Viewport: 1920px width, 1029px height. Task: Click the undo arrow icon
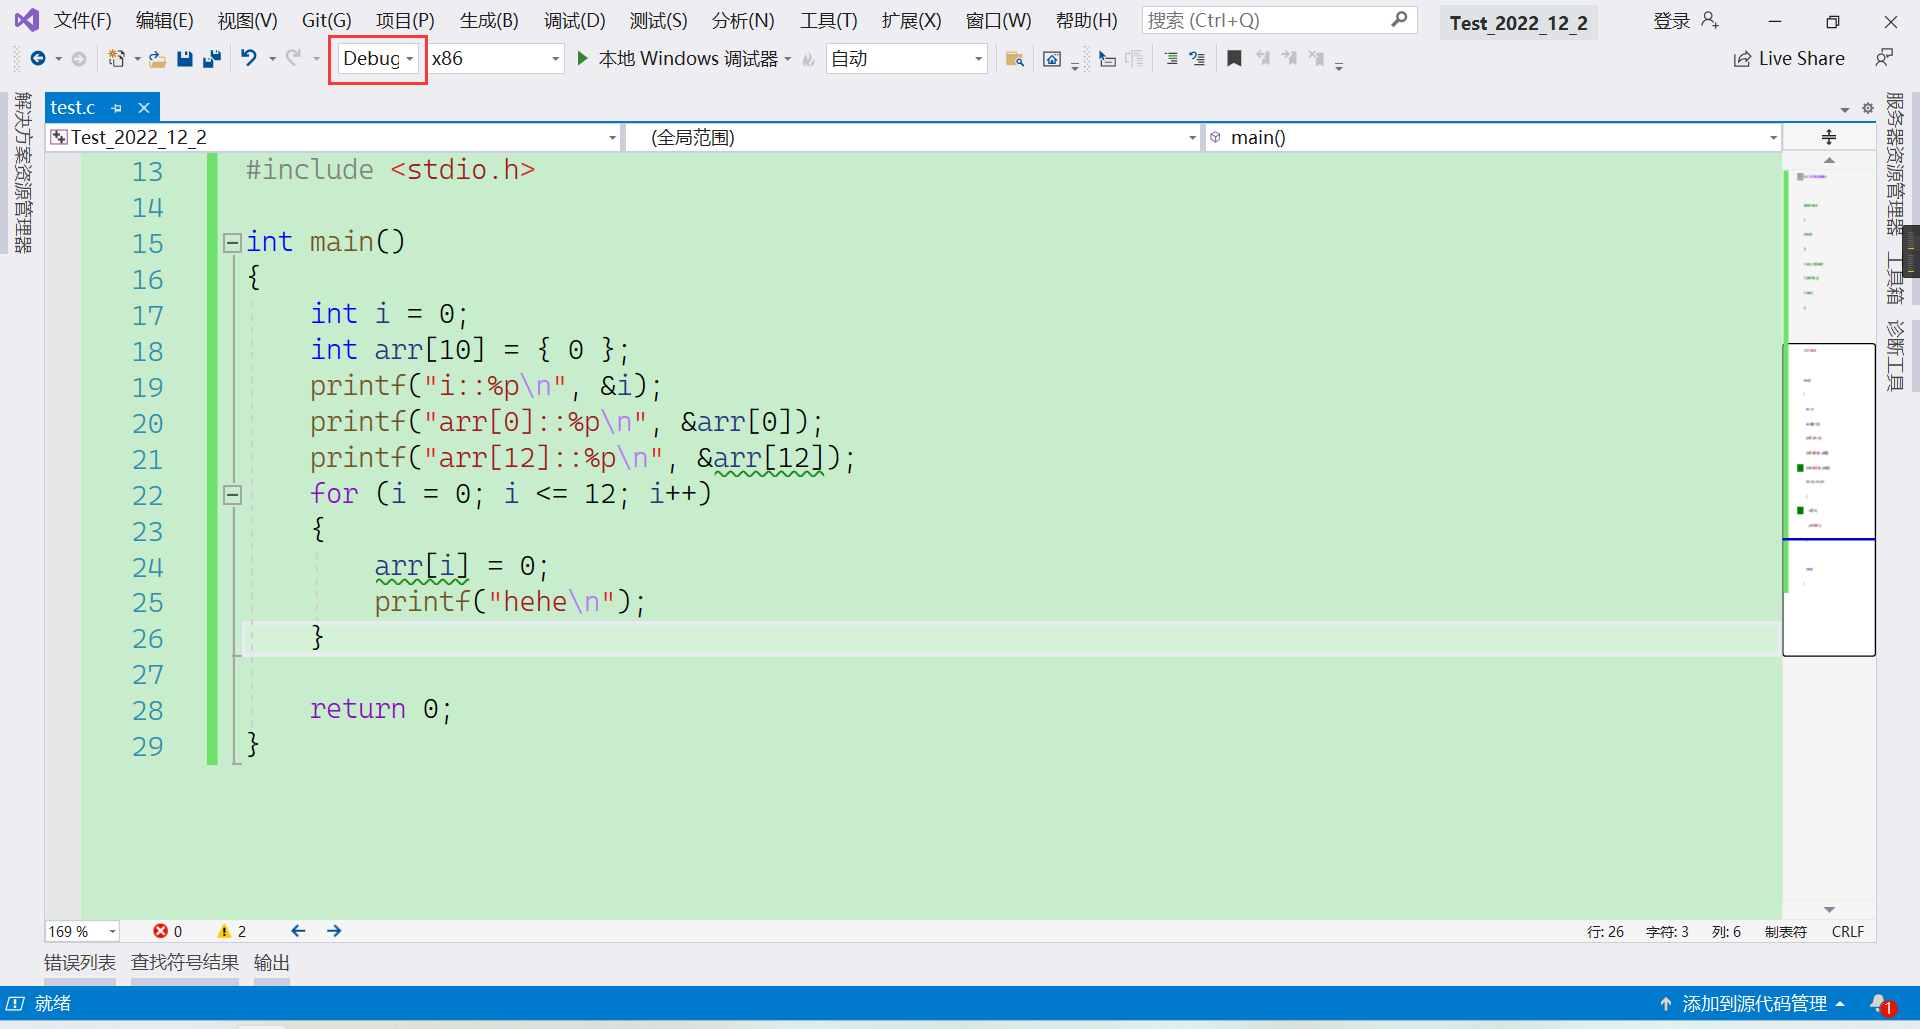click(x=249, y=58)
